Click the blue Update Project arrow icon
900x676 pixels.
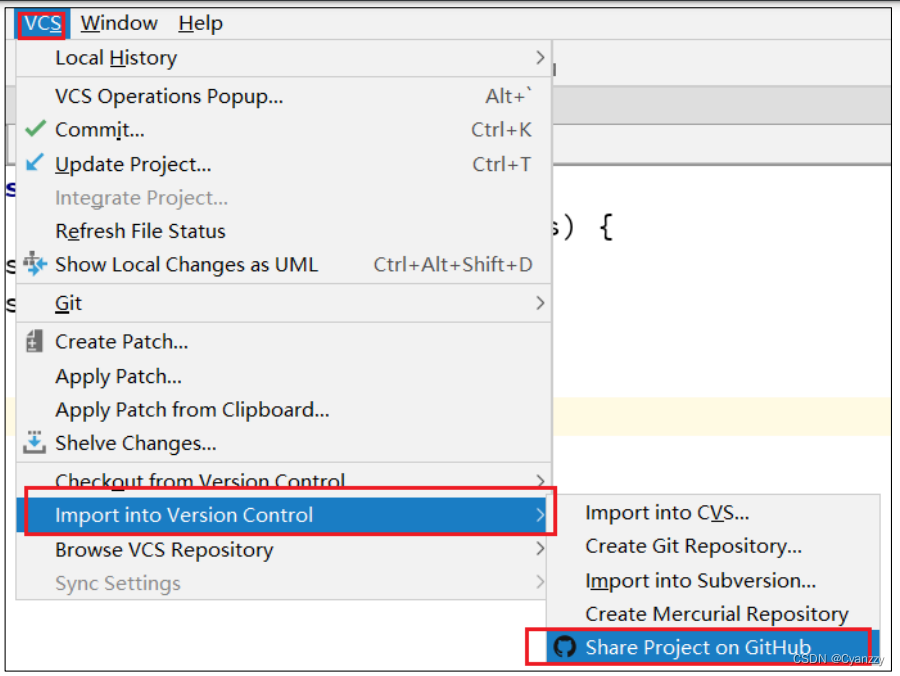34,163
